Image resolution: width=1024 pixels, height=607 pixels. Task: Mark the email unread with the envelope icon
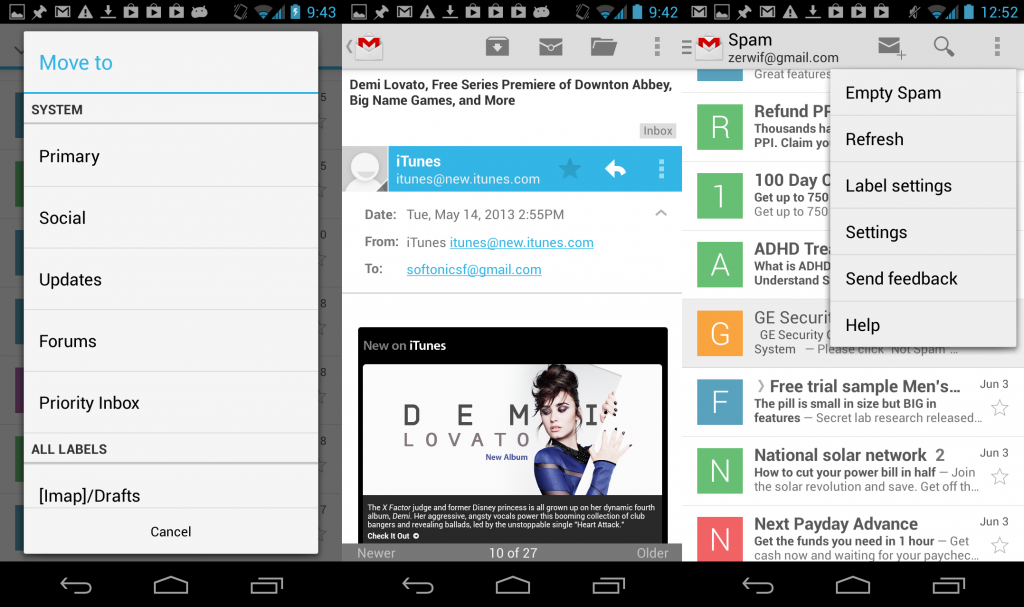[550, 46]
